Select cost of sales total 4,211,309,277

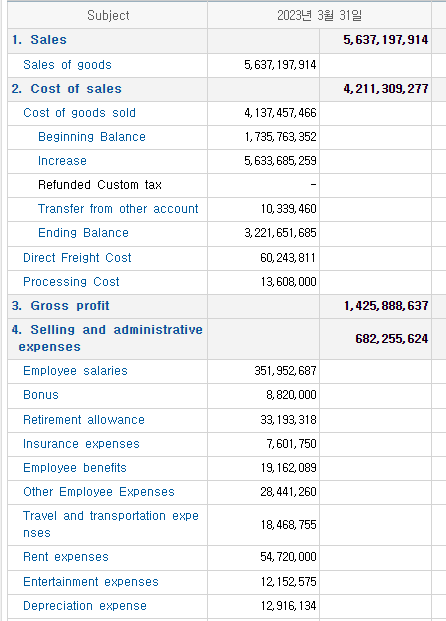tap(386, 89)
